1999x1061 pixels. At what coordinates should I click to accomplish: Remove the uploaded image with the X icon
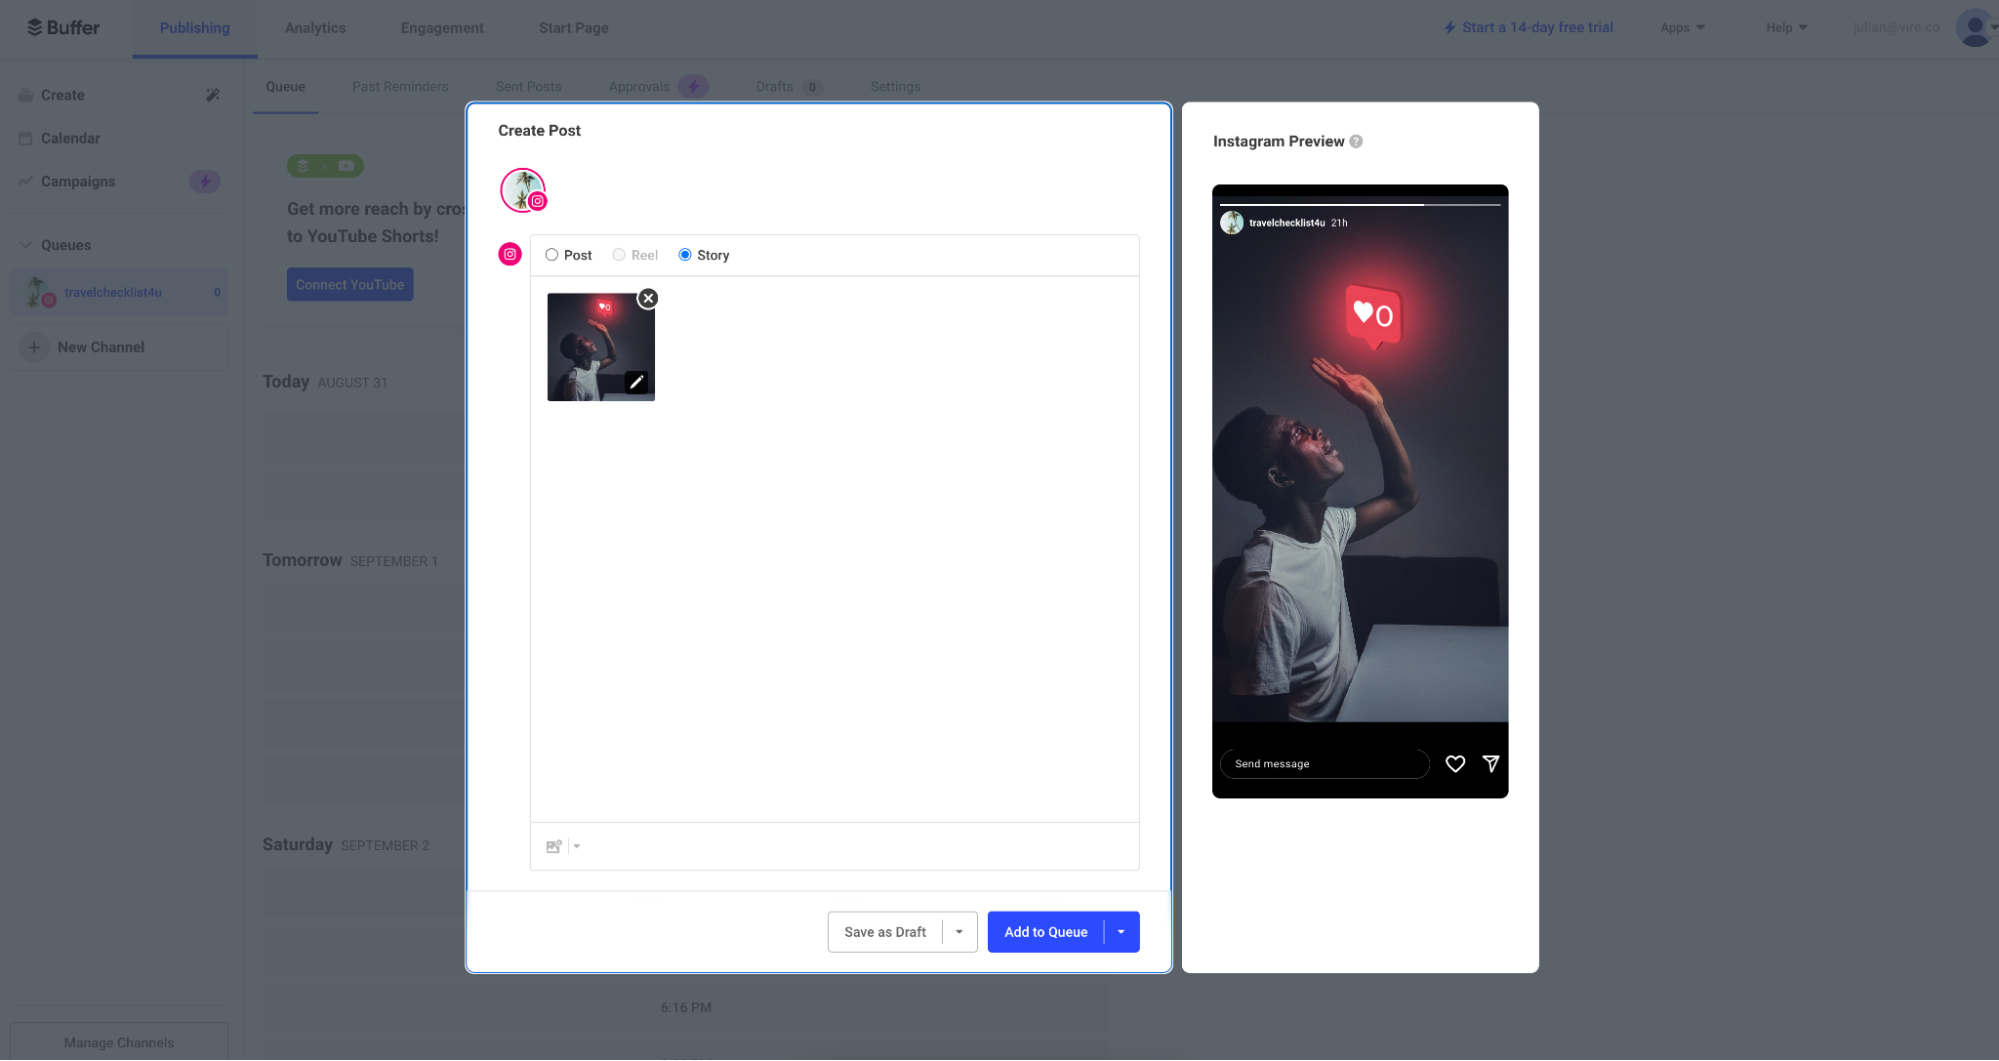[x=648, y=298]
